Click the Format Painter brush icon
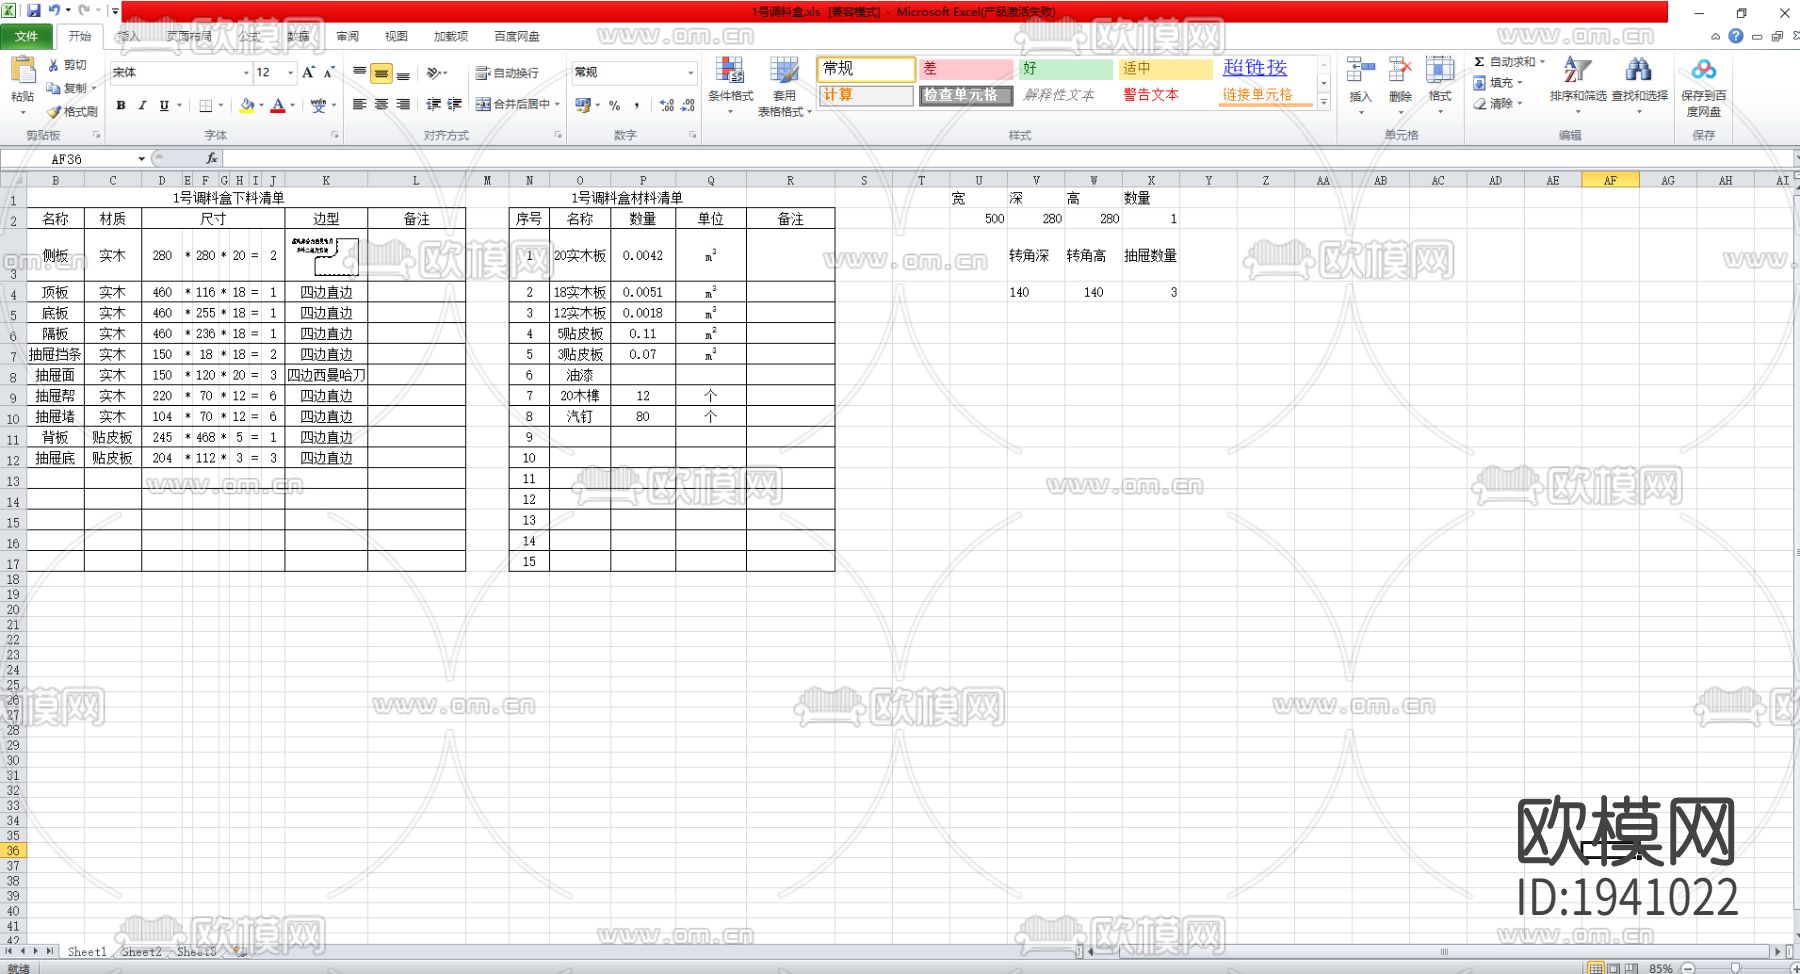Viewport: 1800px width, 974px height. click(x=54, y=112)
